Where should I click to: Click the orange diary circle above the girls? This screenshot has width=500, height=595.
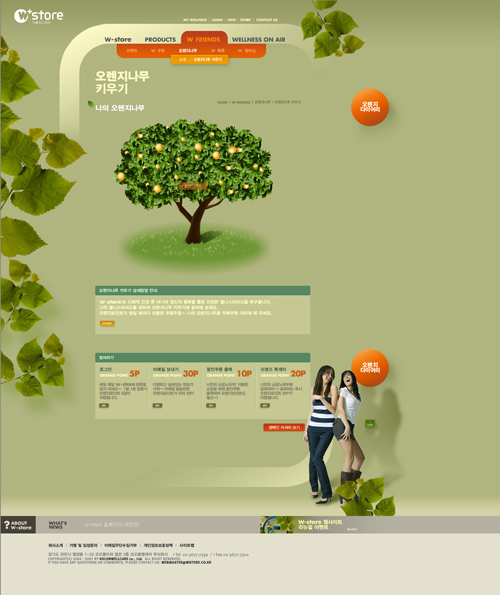pyautogui.click(x=370, y=368)
